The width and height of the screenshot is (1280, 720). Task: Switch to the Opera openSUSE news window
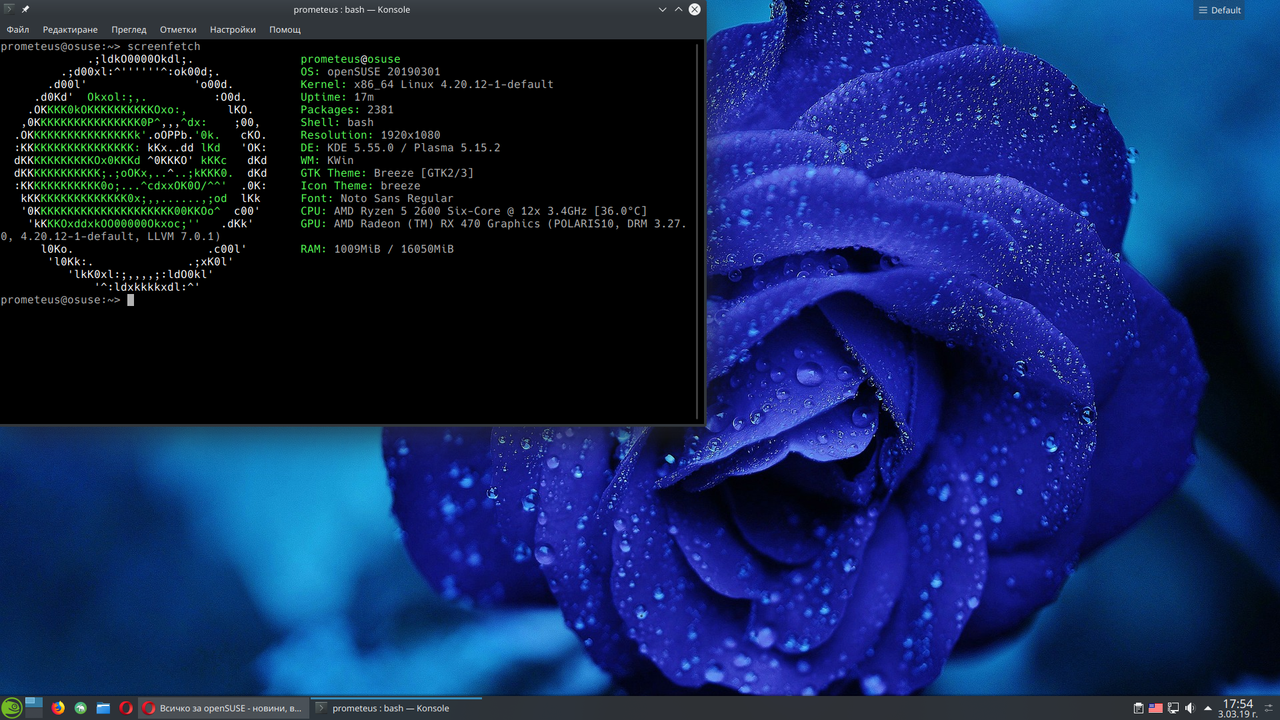click(x=222, y=708)
